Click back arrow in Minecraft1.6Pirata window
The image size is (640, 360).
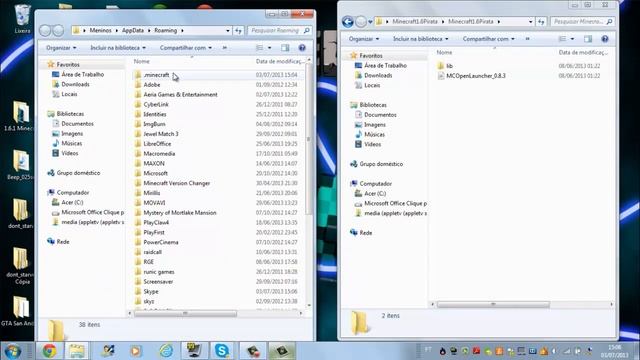point(347,22)
